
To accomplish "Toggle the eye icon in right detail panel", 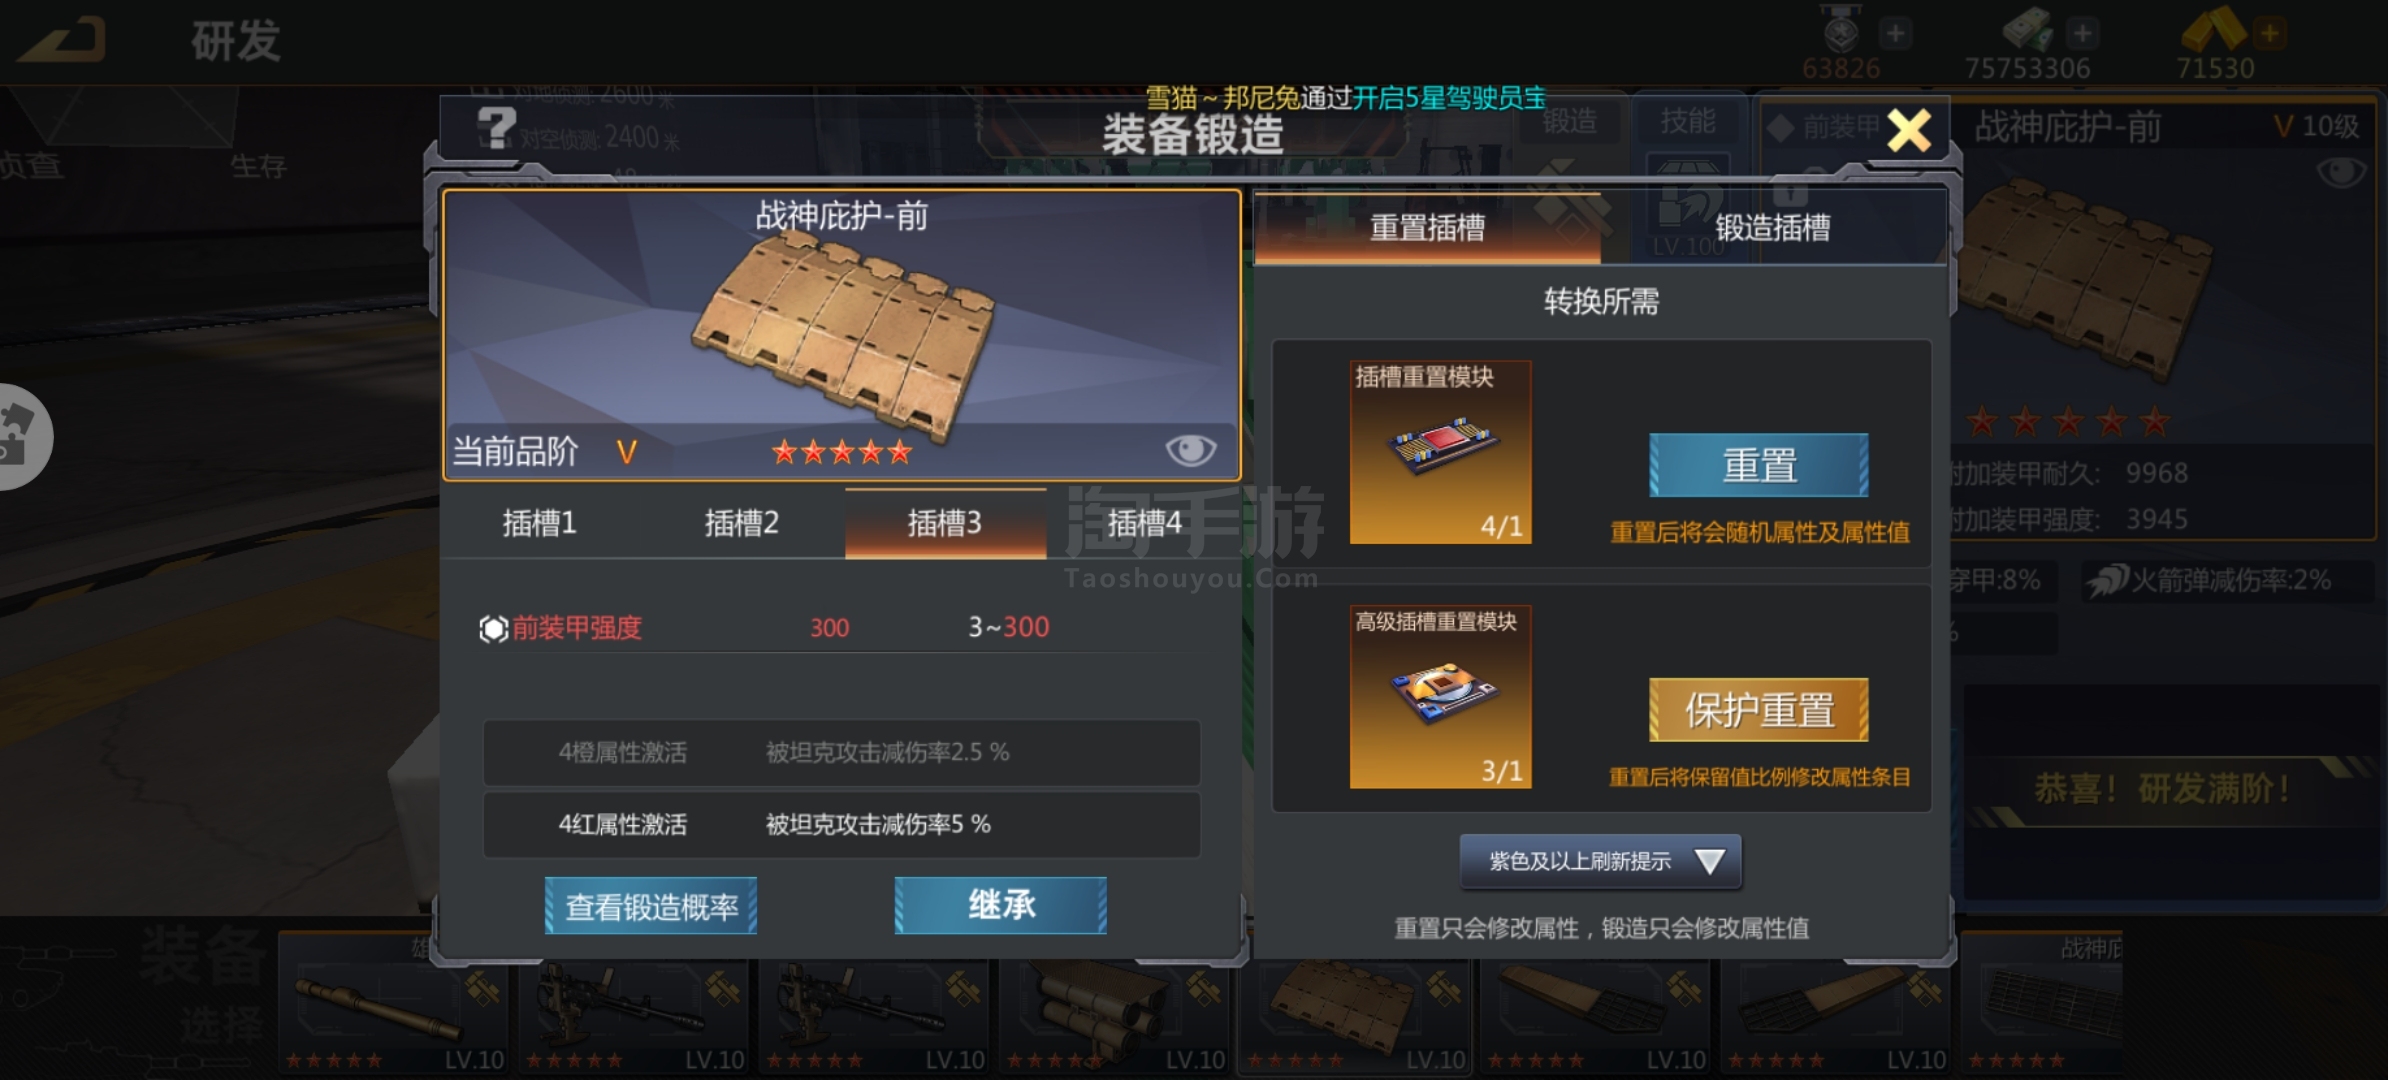I will (x=2340, y=173).
